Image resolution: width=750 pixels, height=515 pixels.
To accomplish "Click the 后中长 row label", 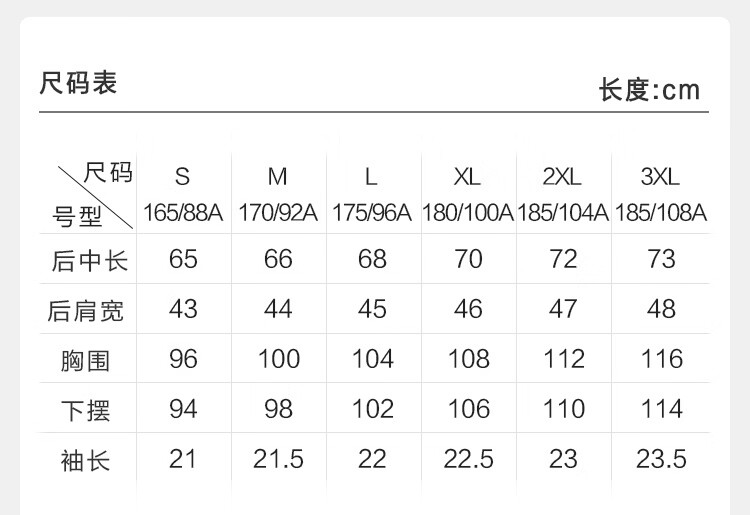I will 89,261.
